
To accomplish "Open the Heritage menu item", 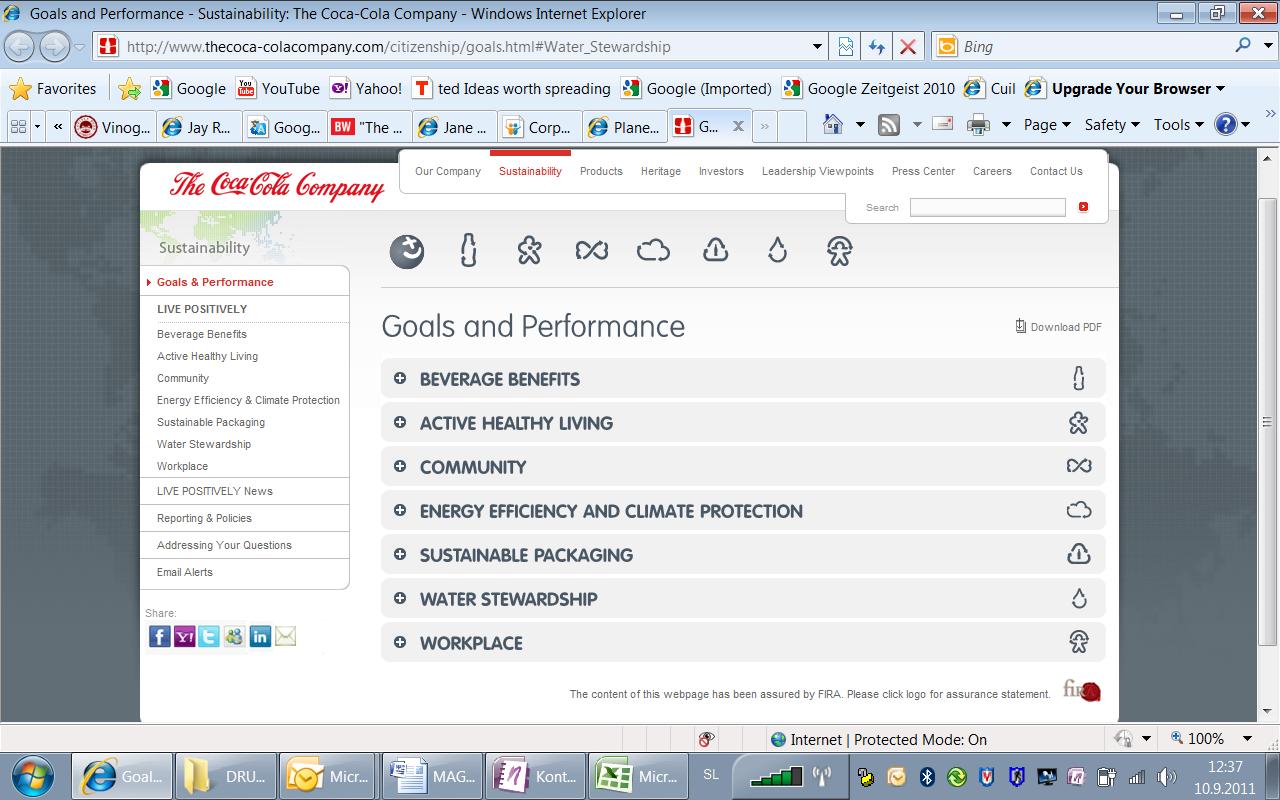I will 661,171.
